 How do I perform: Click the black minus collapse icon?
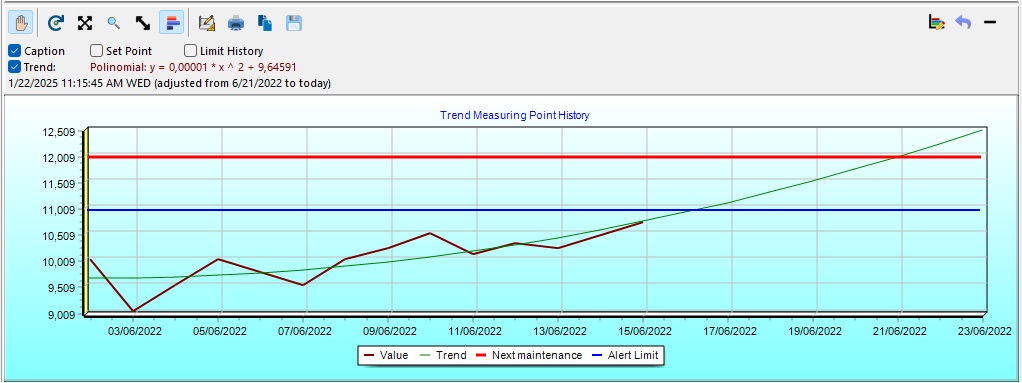[990, 23]
